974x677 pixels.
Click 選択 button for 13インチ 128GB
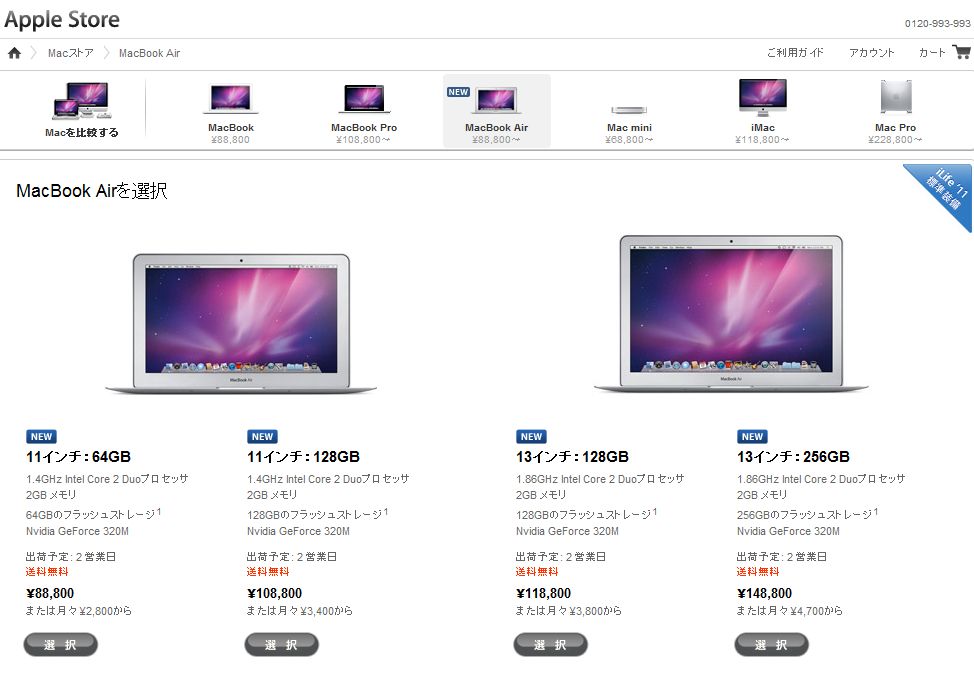coord(550,645)
